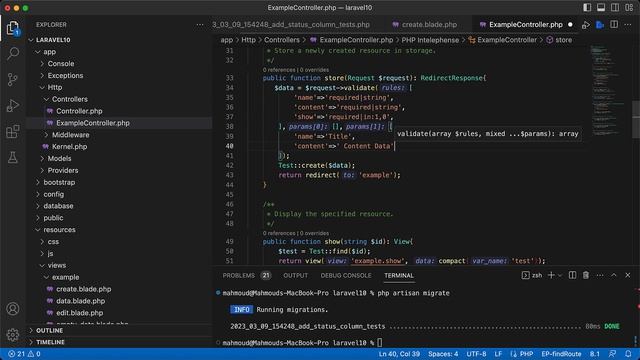Click the Explorer more actions ellipsis
The width and height of the screenshot is (640, 360).
pos(200,24)
